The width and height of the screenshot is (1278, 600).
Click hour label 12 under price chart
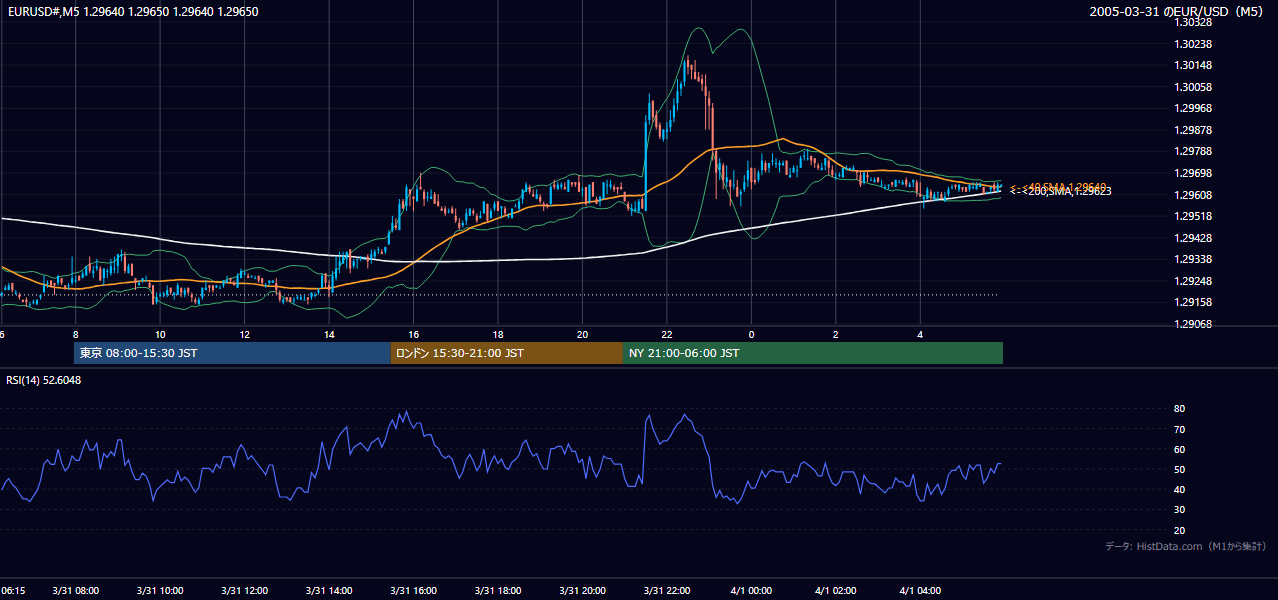pyautogui.click(x=244, y=335)
